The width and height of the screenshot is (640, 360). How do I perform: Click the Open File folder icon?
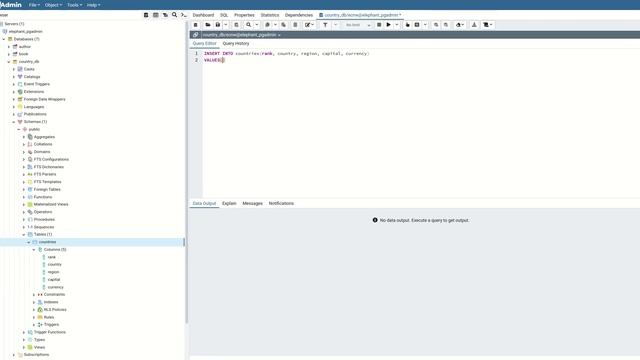coord(208,25)
